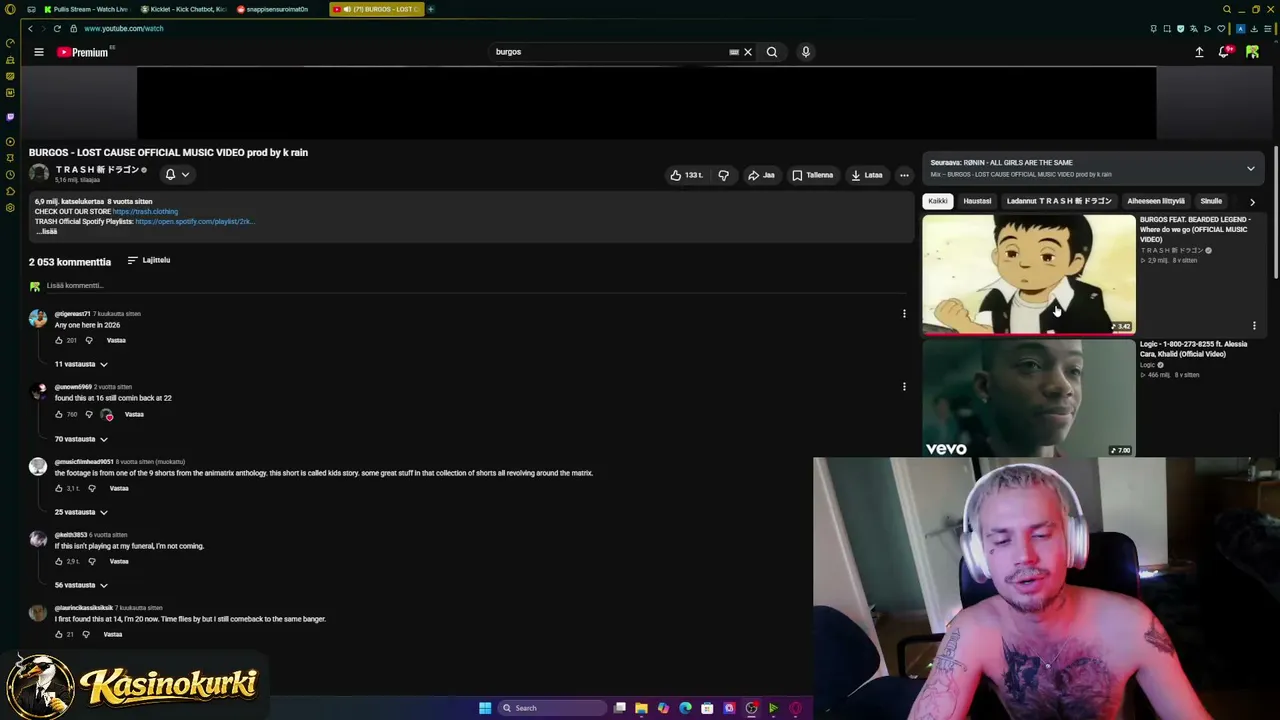Like the 'playing at my funeral' comment

pos(59,561)
